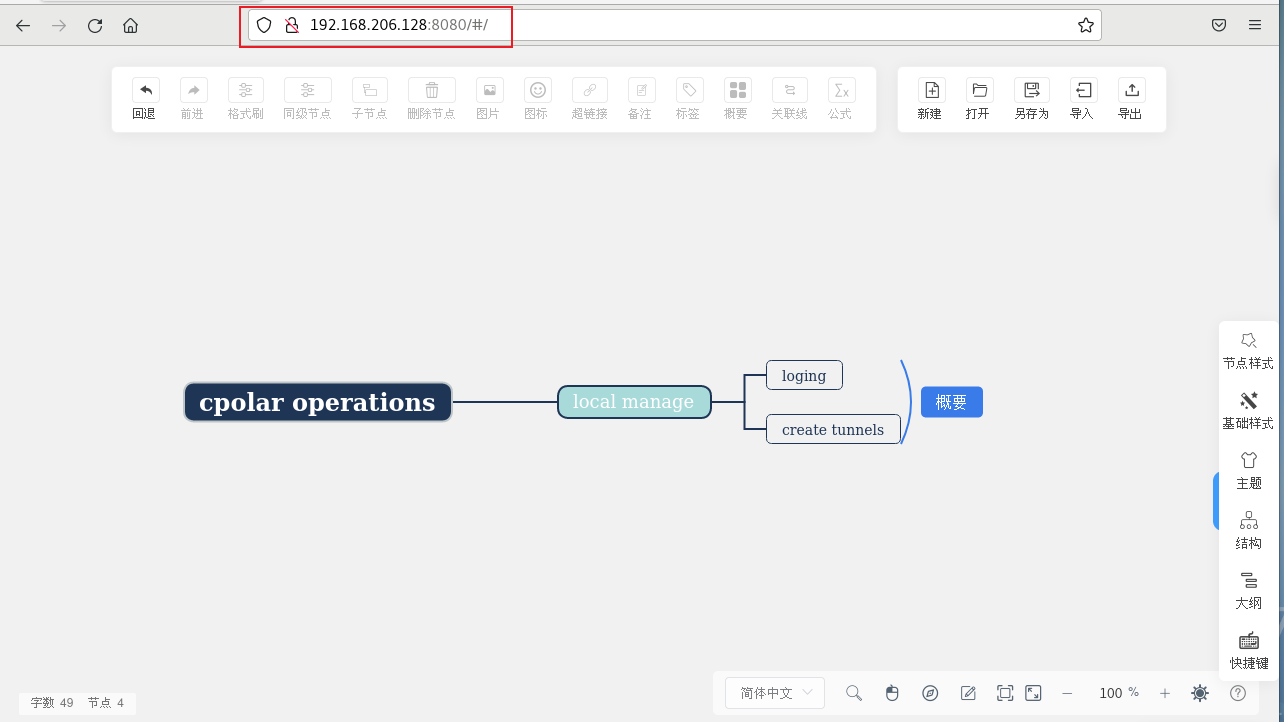Open the 快捷键 shortcuts panel

point(1248,650)
